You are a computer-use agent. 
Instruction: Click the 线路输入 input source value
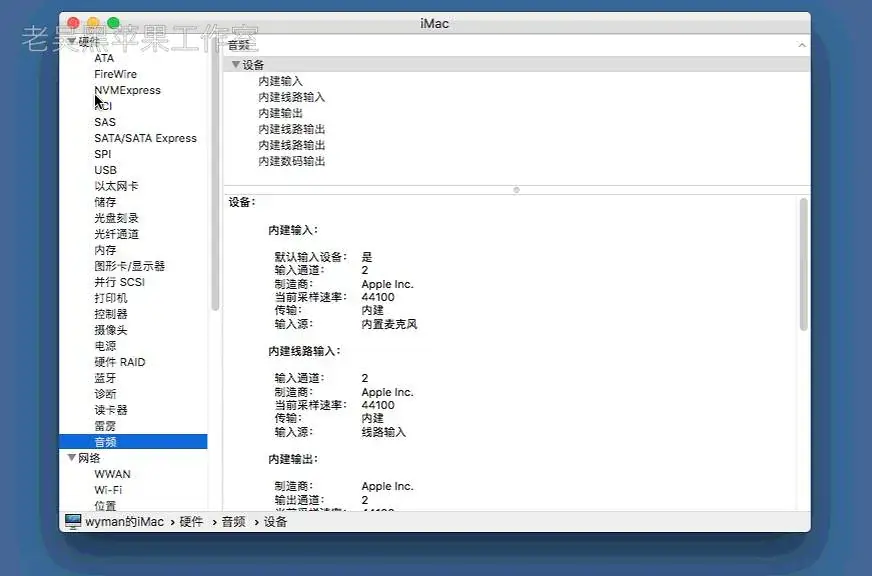pyautogui.click(x=384, y=432)
